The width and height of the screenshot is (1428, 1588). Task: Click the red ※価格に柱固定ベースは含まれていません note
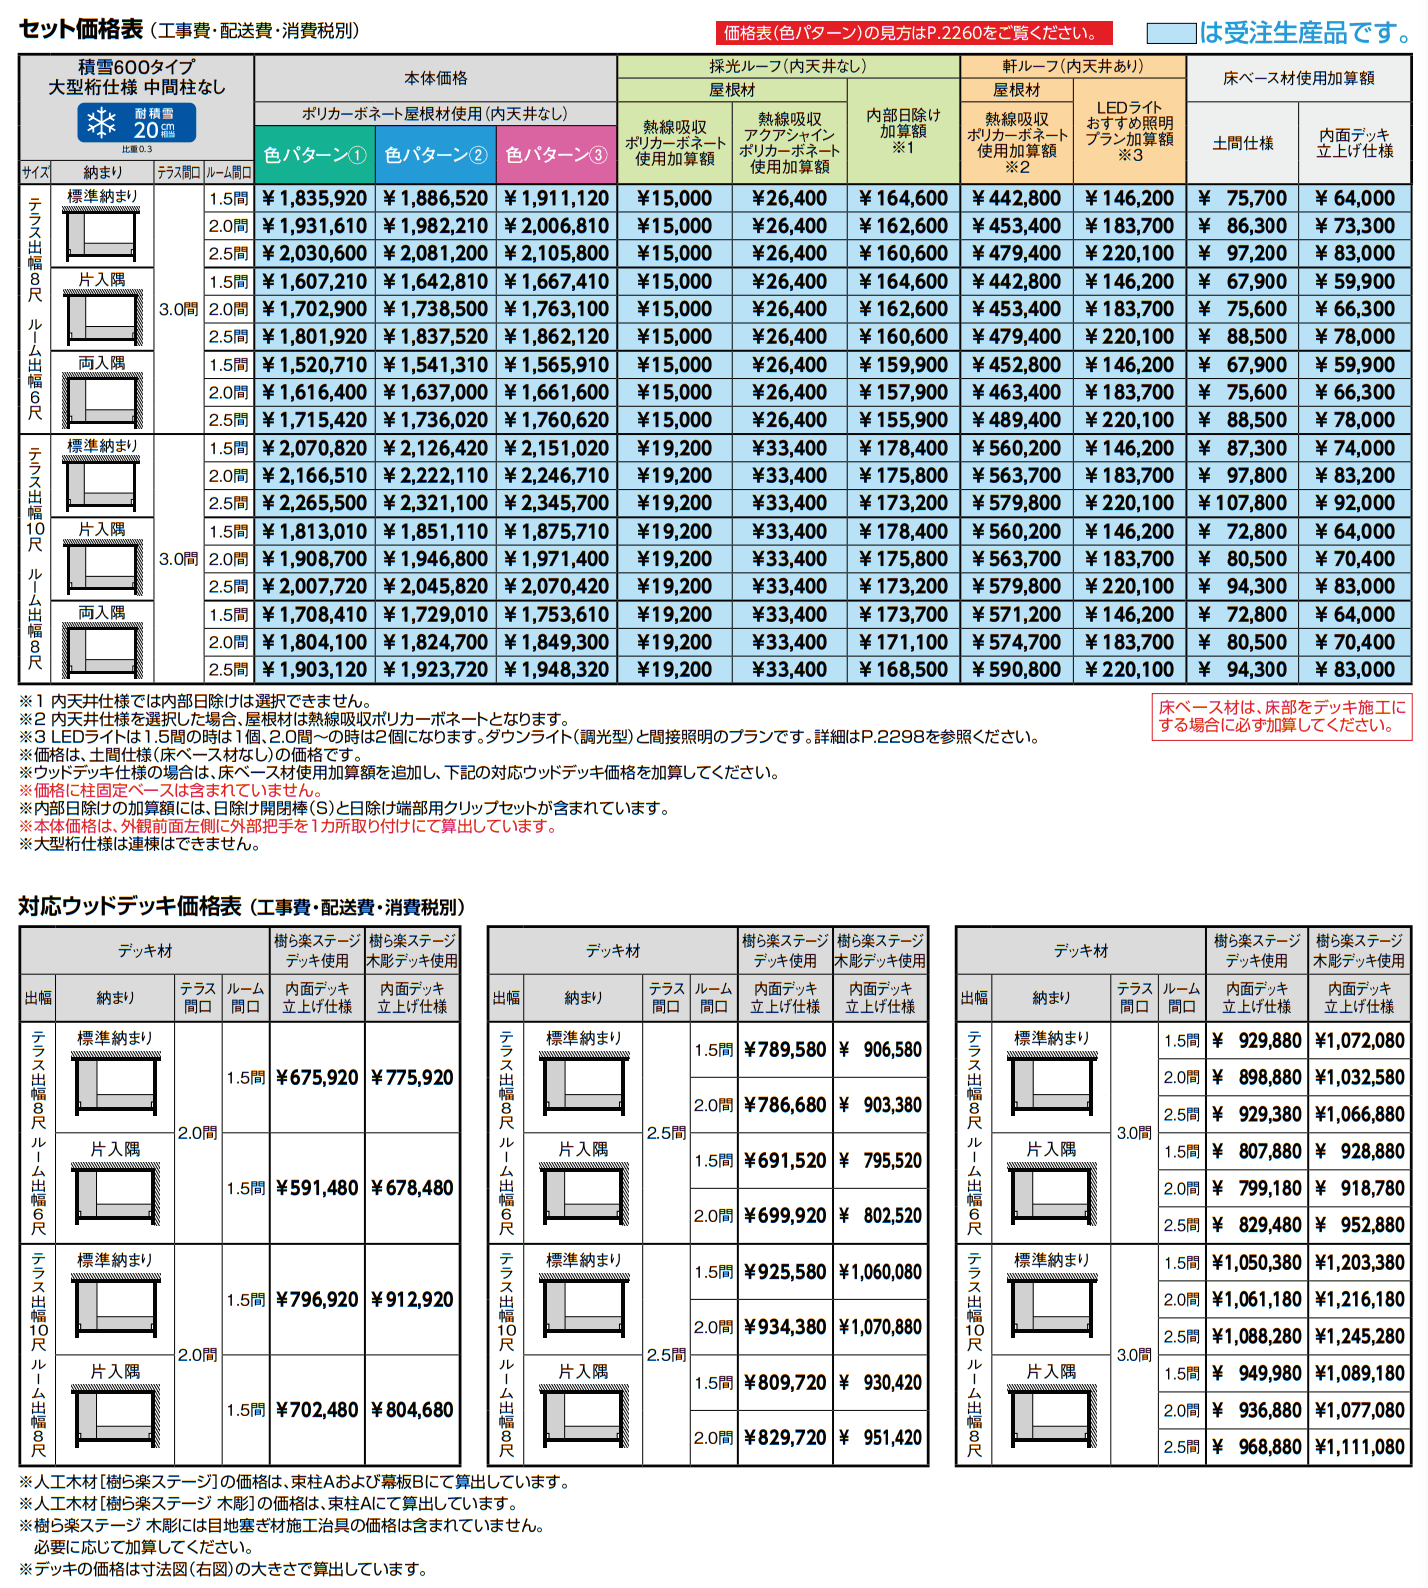[x=171, y=790]
